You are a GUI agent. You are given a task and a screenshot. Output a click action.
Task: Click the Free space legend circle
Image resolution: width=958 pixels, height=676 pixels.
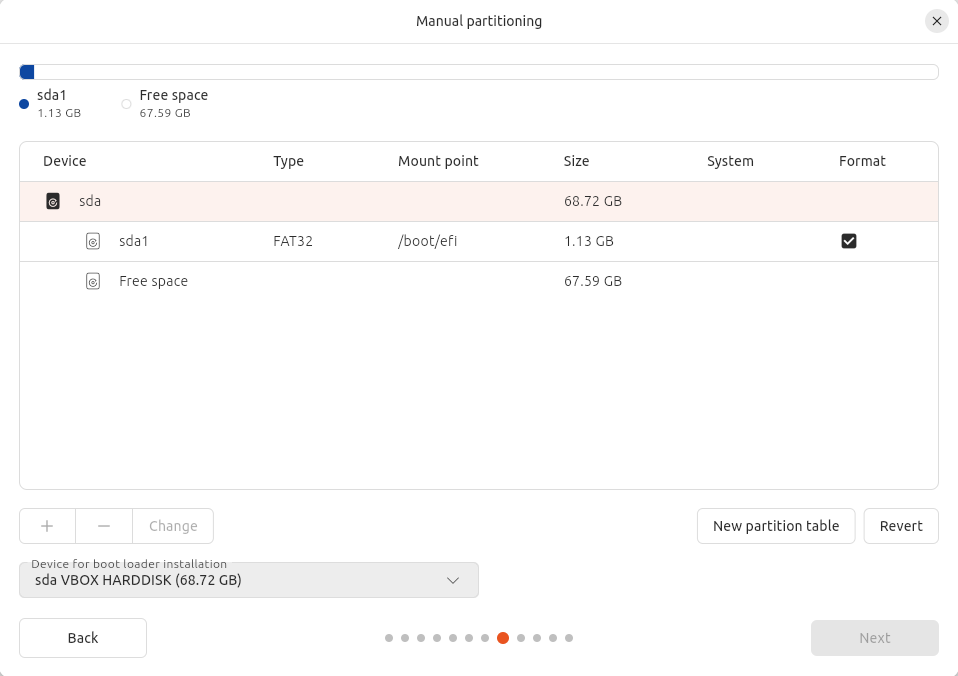click(x=126, y=104)
